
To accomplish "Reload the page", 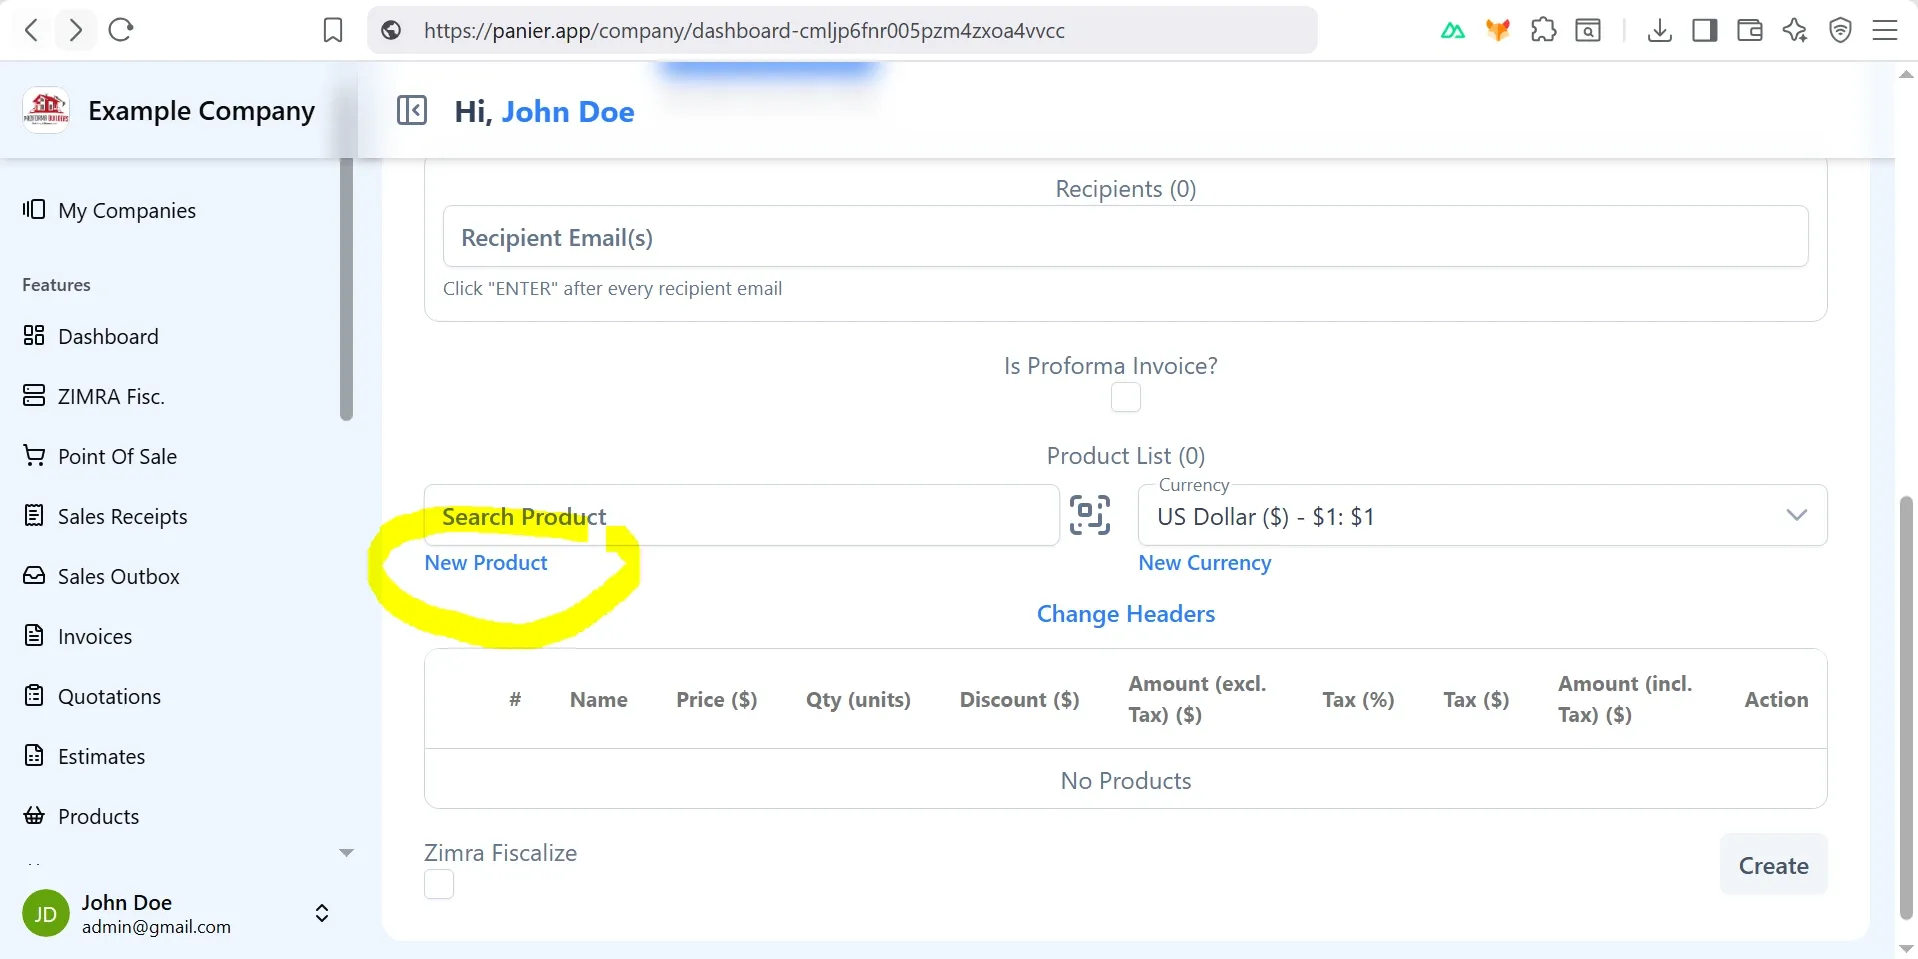I will coord(121,30).
